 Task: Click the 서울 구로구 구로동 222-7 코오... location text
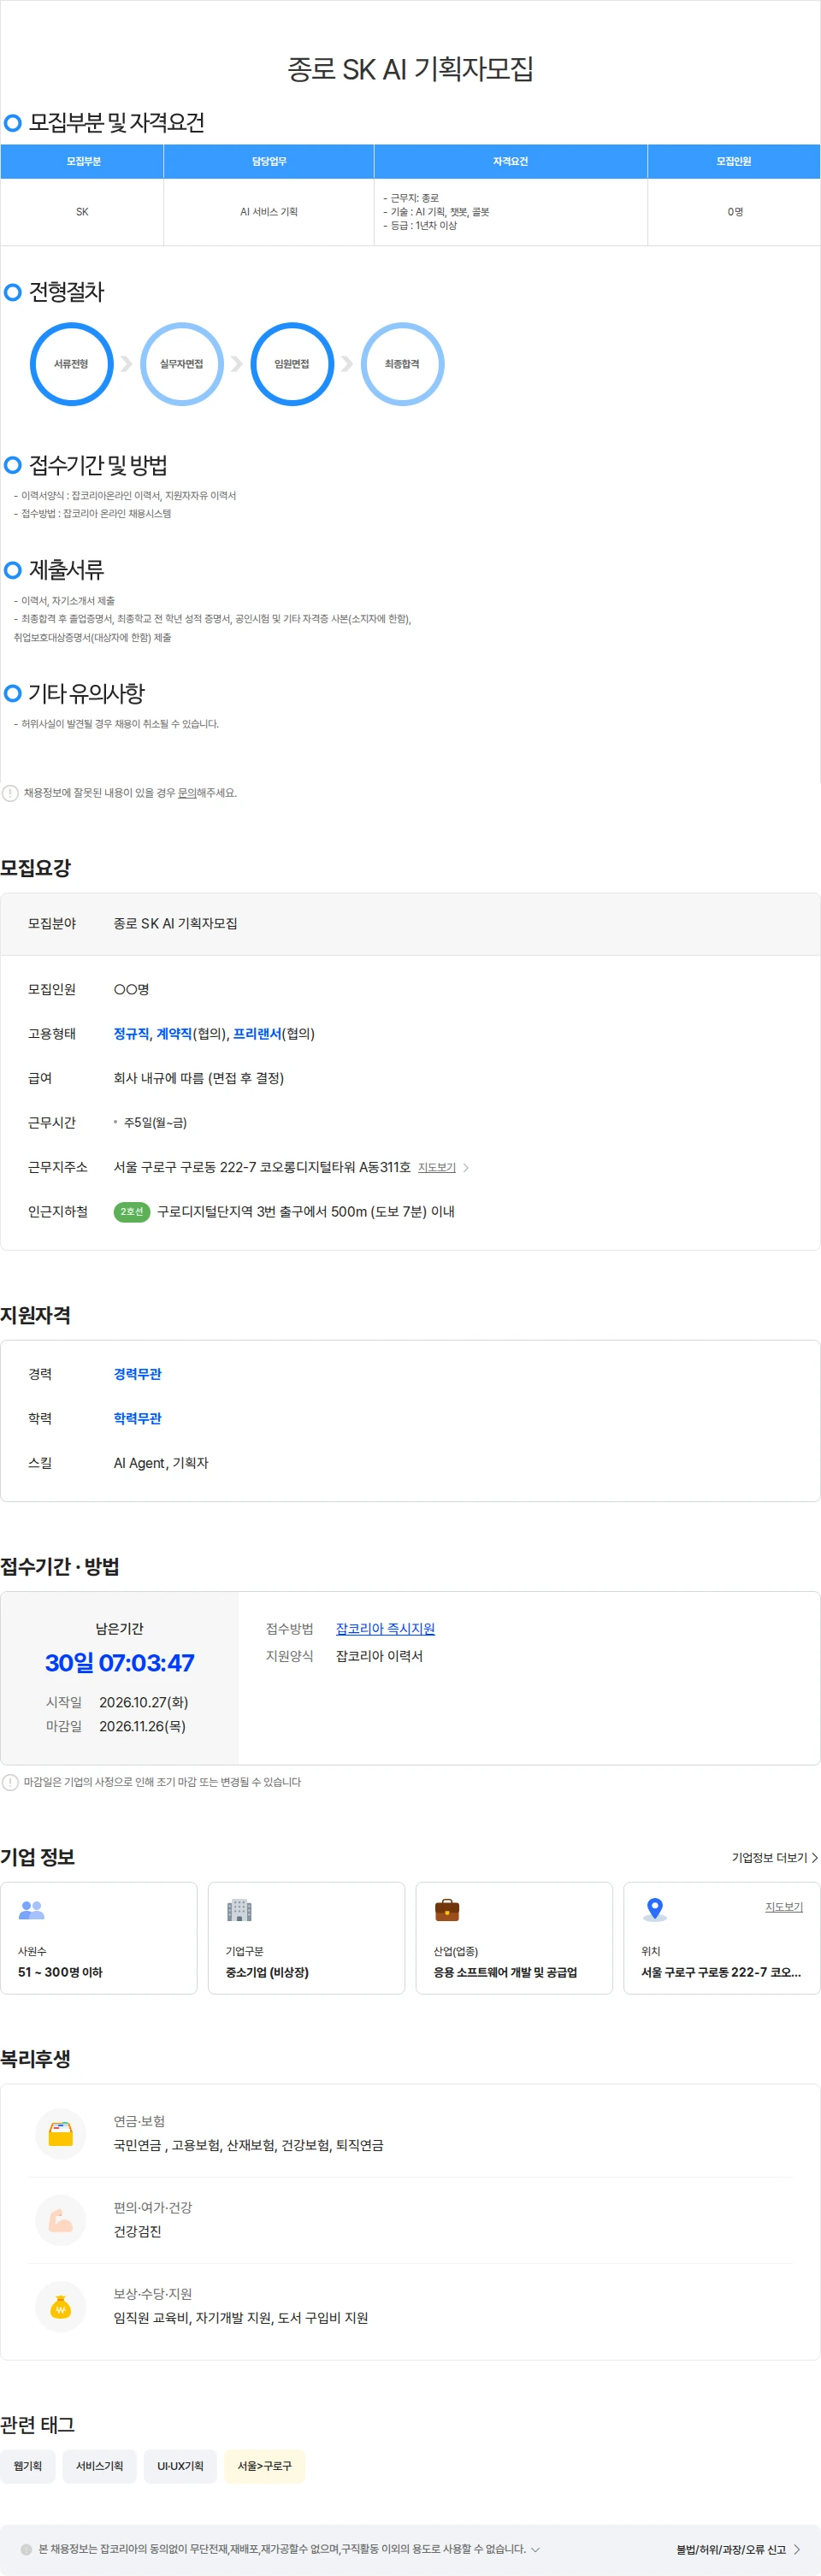721,1972
